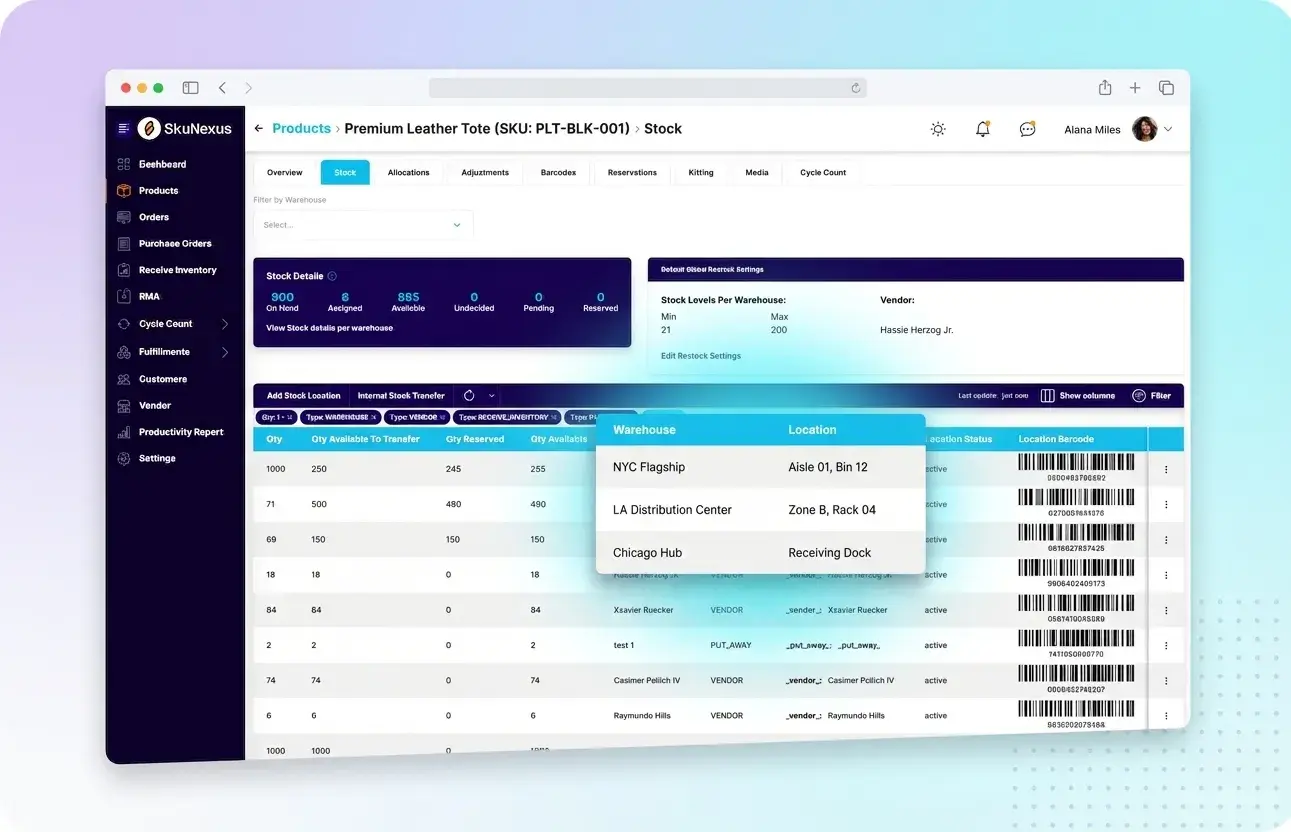Open Edit Restock Settings

pyautogui.click(x=701, y=355)
